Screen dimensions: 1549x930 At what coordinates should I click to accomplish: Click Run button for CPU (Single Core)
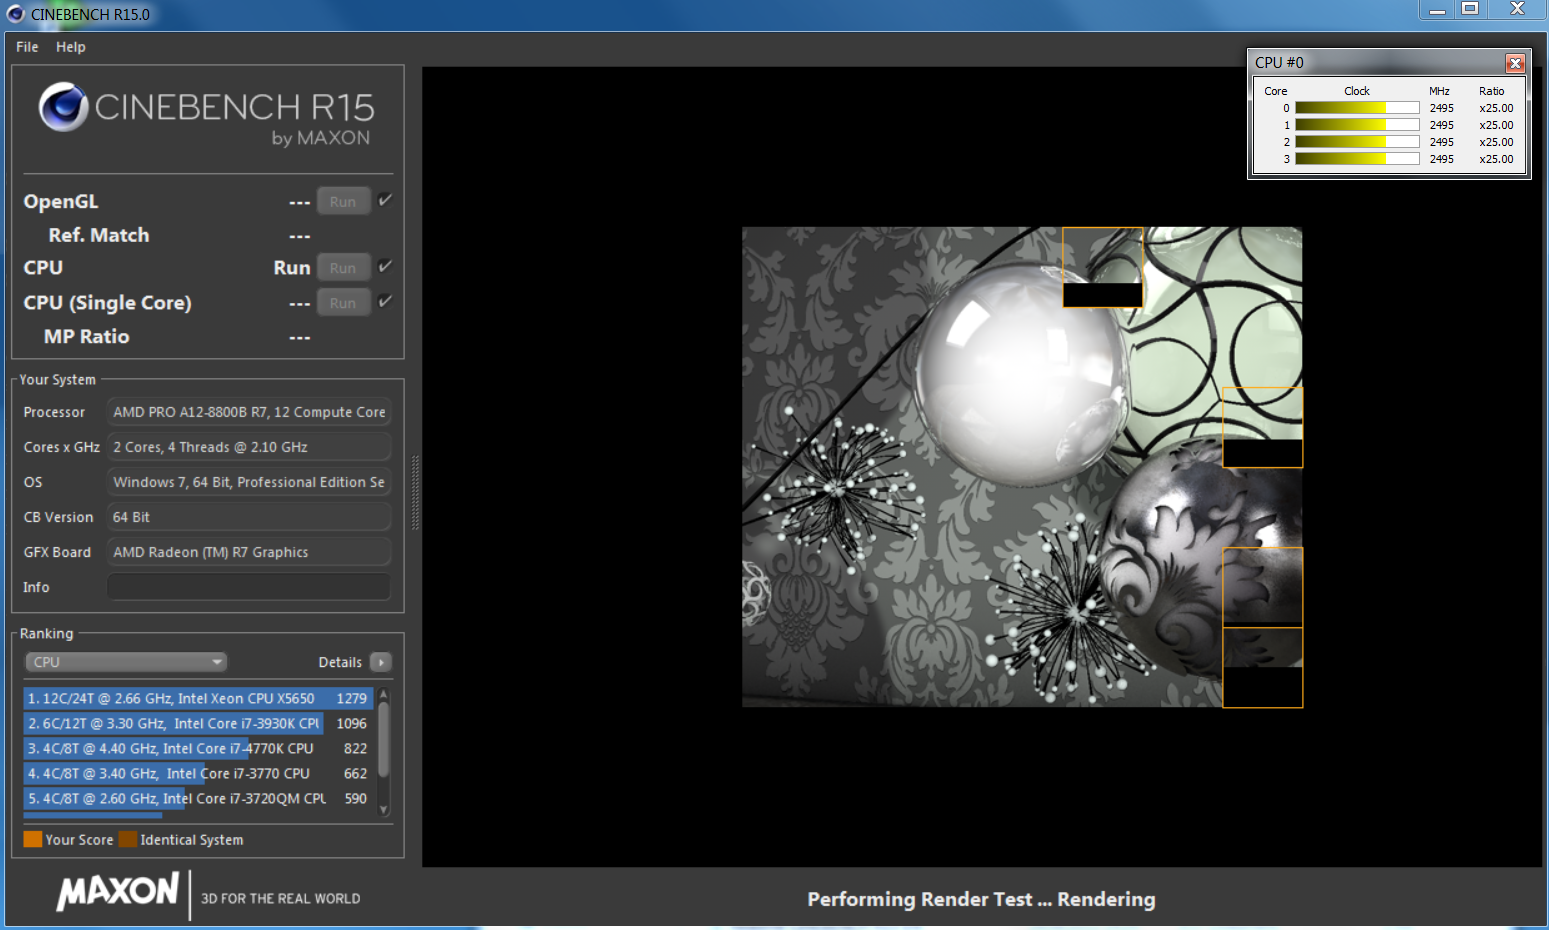click(343, 302)
